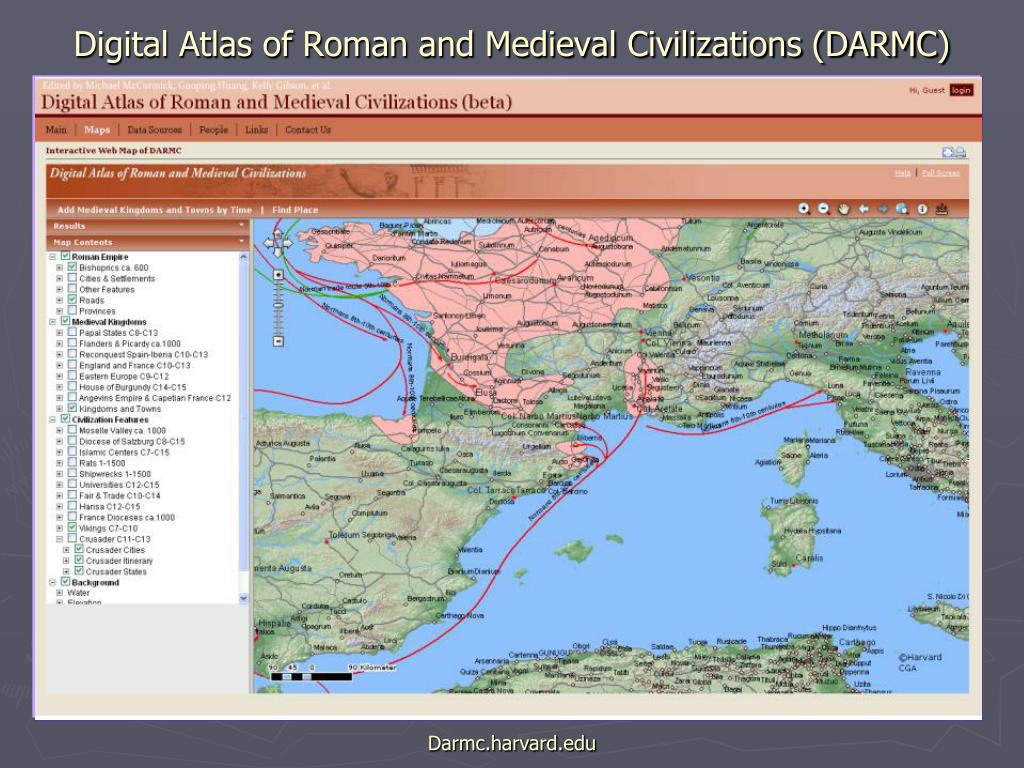Collapse the Crusader C11-C13 node
The height and width of the screenshot is (768, 1024).
59,539
